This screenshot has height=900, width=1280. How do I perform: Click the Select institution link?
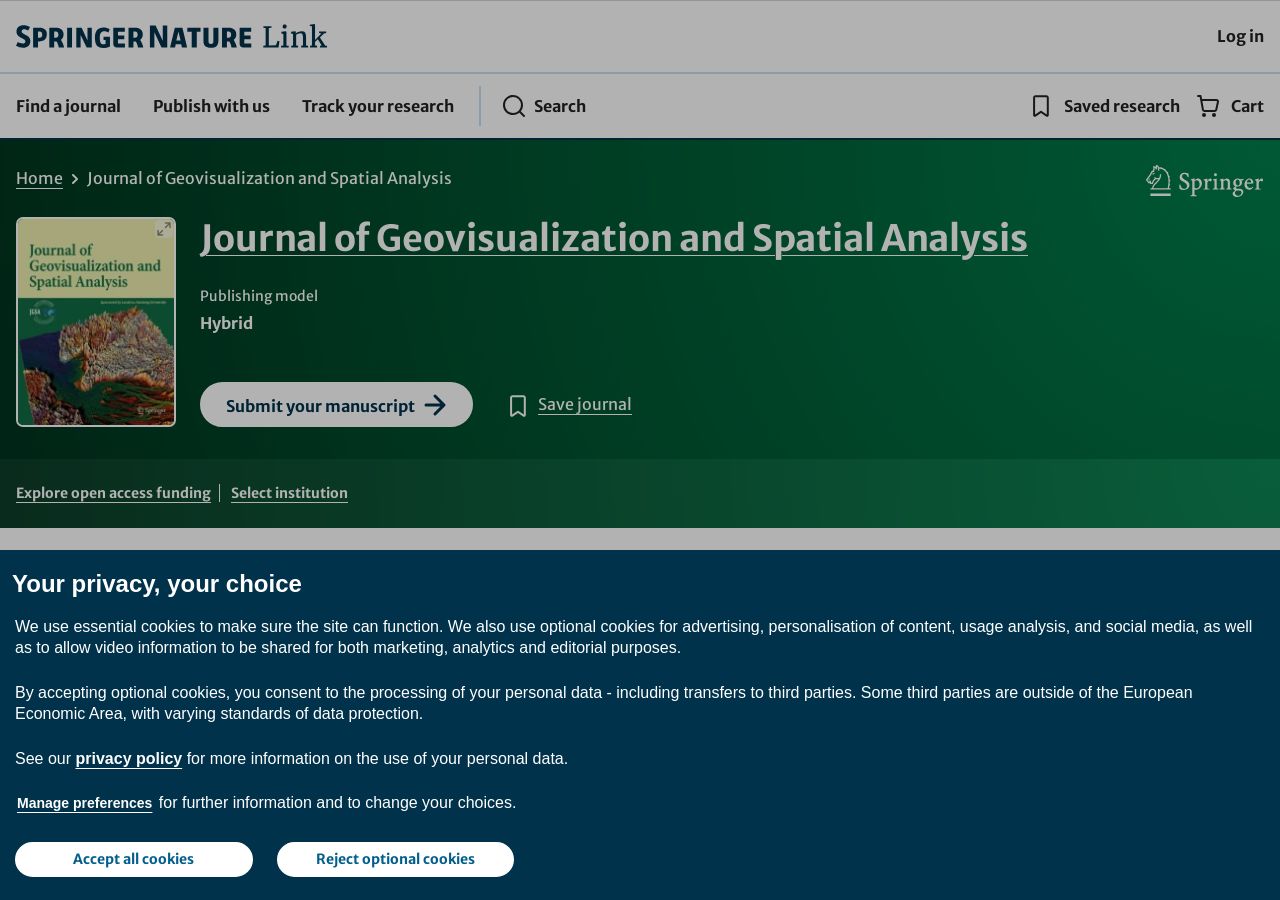pos(289,493)
